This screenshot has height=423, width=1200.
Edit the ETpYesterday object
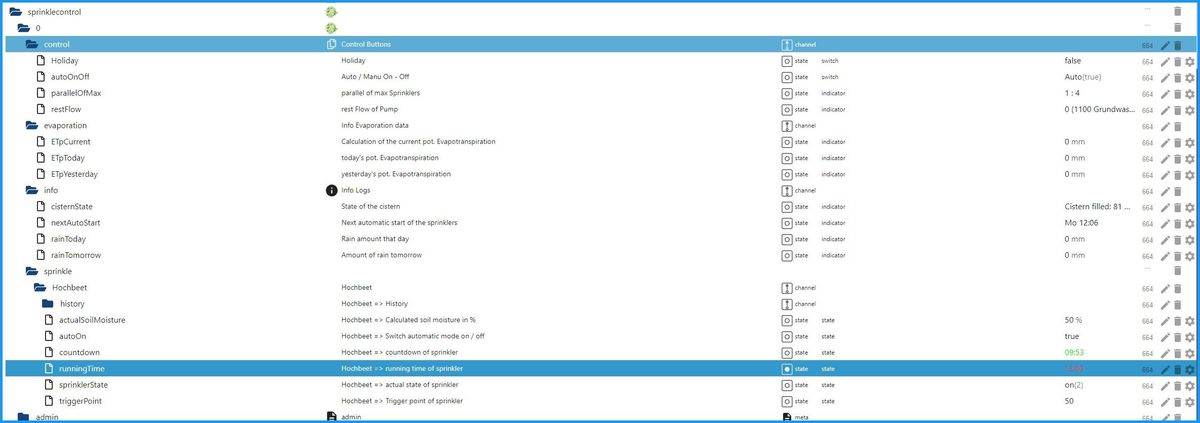coord(1165,175)
